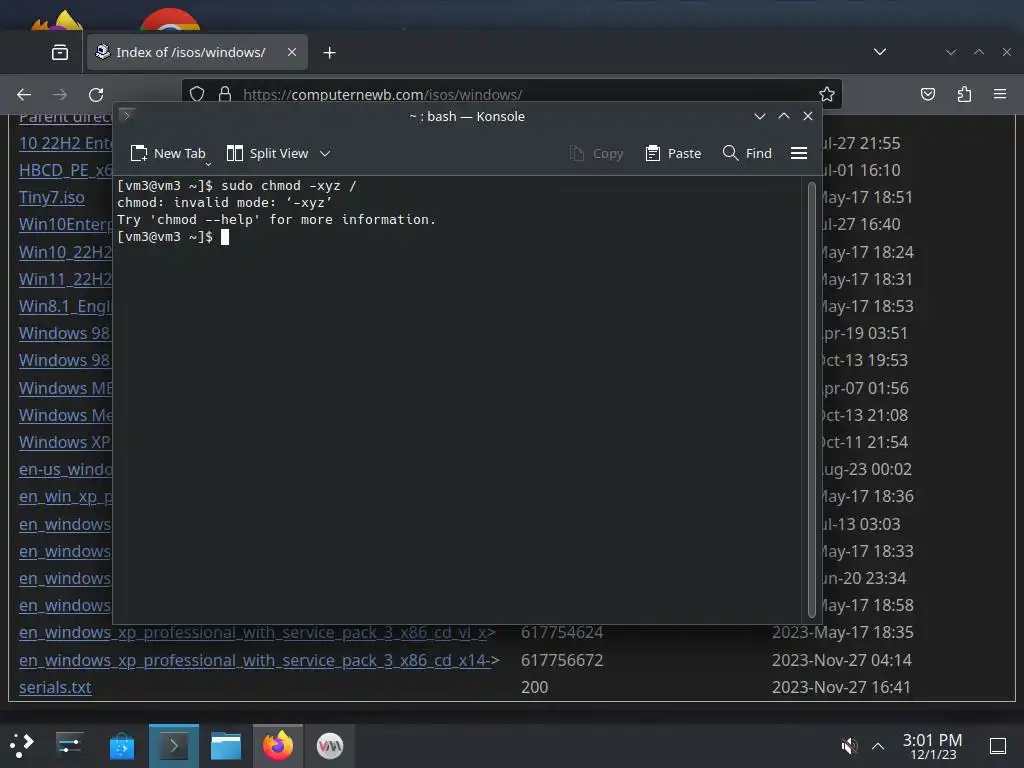Open Tiny7.iso link
The width and height of the screenshot is (1024, 768).
[52, 197]
